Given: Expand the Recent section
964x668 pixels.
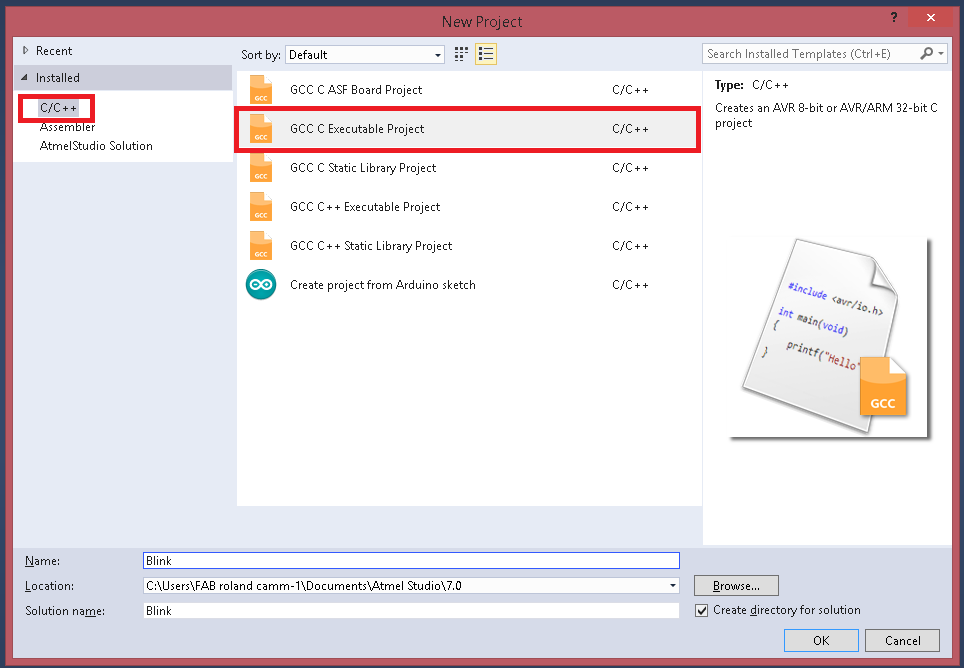Looking at the screenshot, I should [x=25, y=50].
